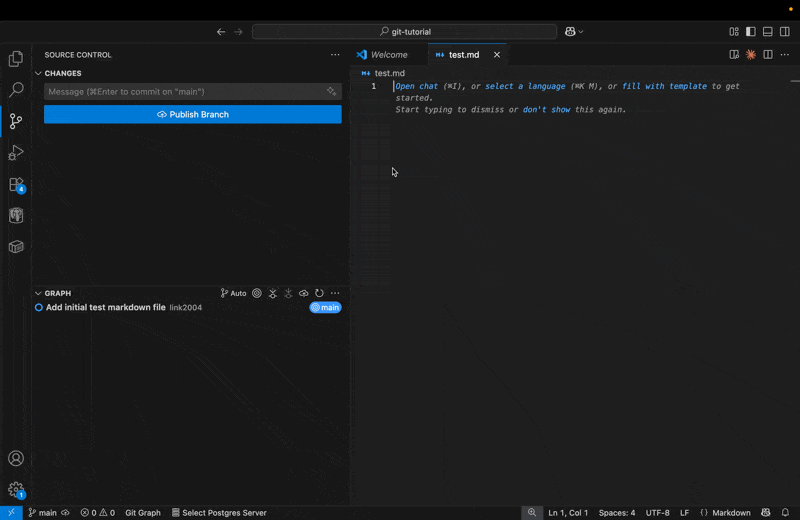Screen dimensions: 800x520
Task: Open the PostgreSQL elephant view in activity bar
Action: (x=16, y=215)
